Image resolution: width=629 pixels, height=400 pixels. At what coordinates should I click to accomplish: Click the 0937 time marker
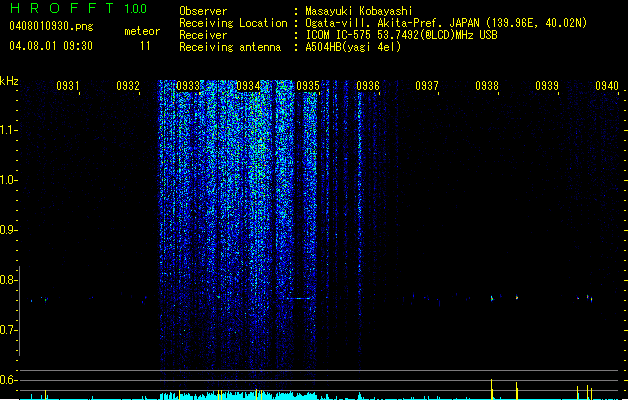[427, 86]
